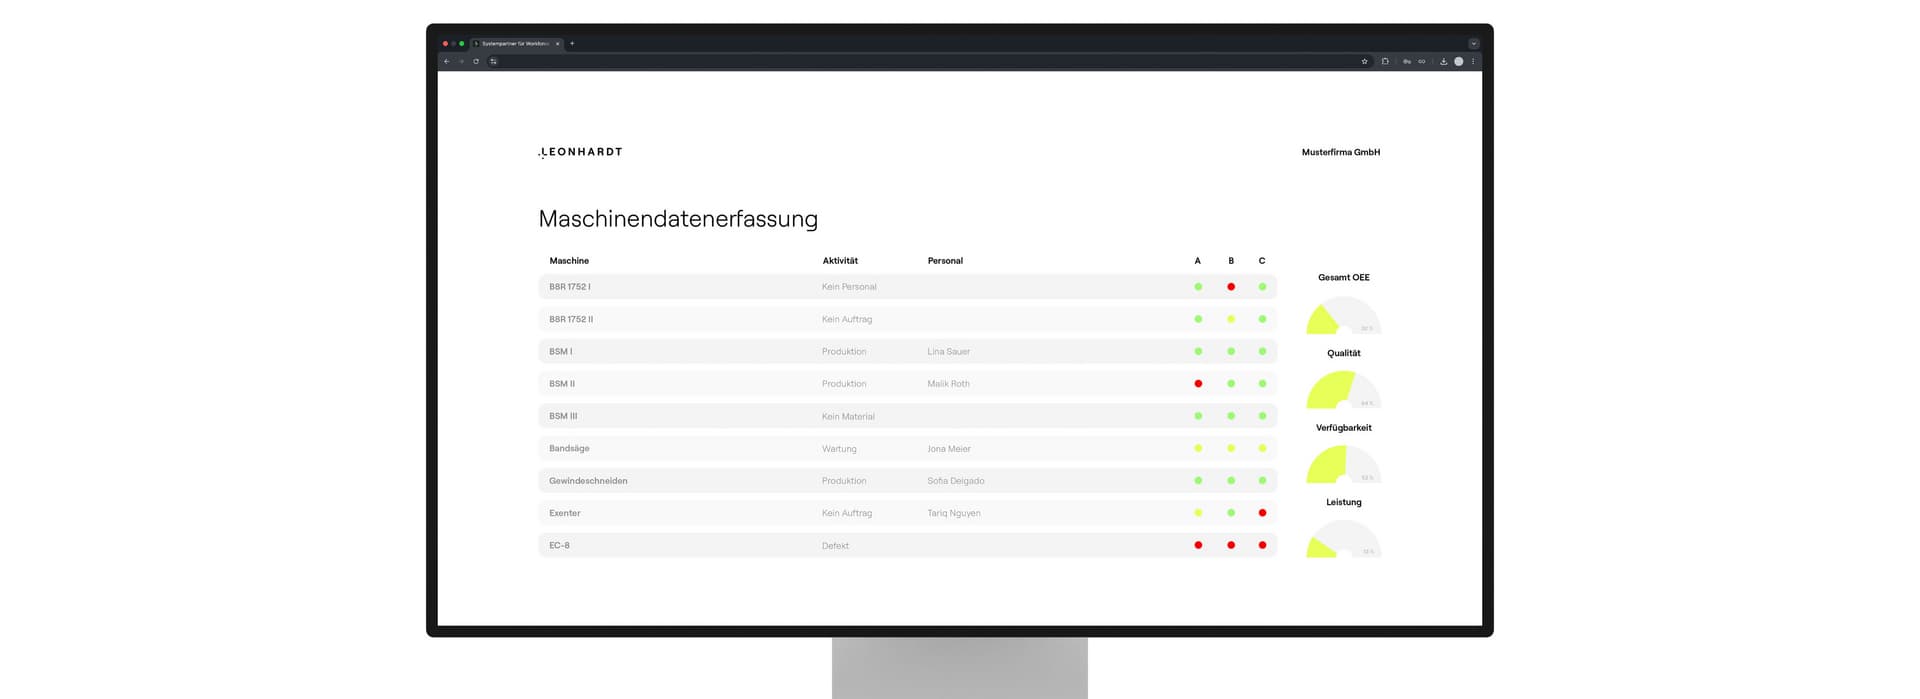Open site information icon in address bar
Viewport: 1920px width, 699px height.
click(493, 62)
